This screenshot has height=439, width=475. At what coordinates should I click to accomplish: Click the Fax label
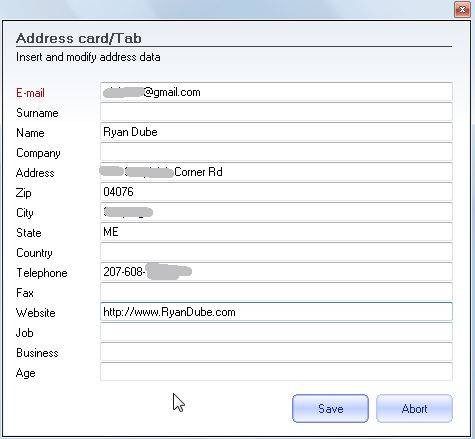25,293
